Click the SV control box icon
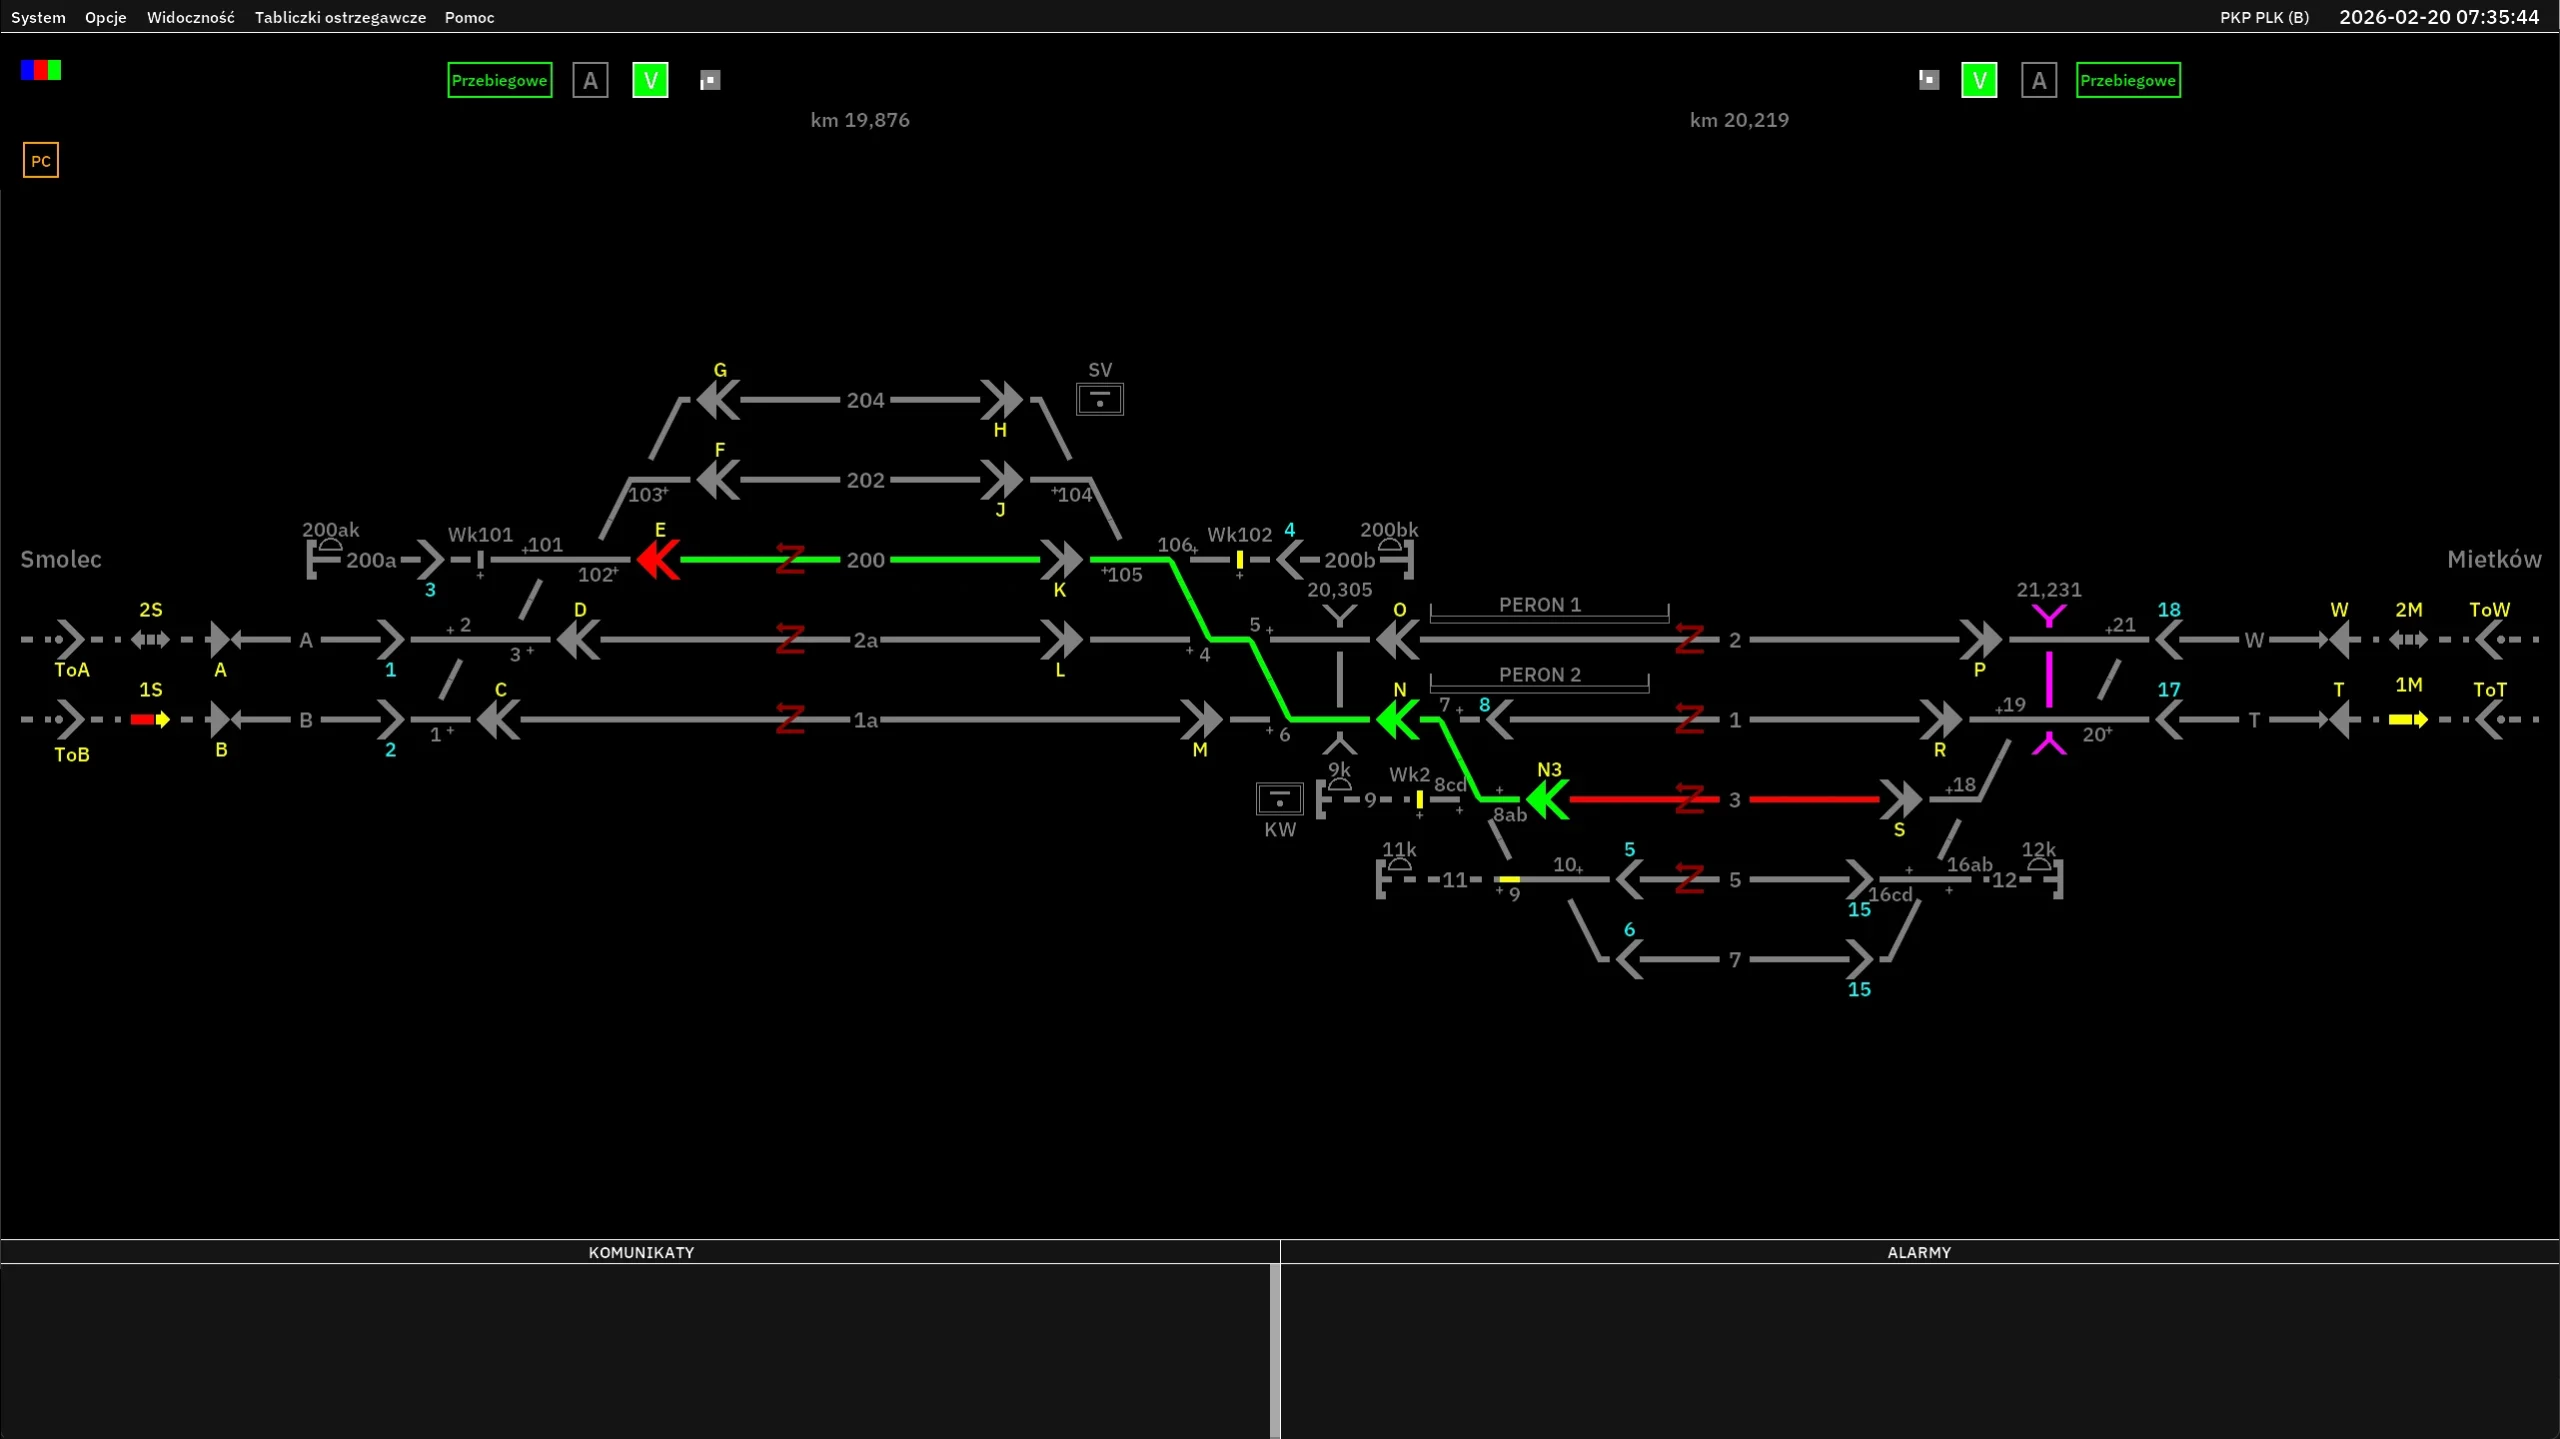Screen dimensions: 2560x1439 tap(1099, 399)
